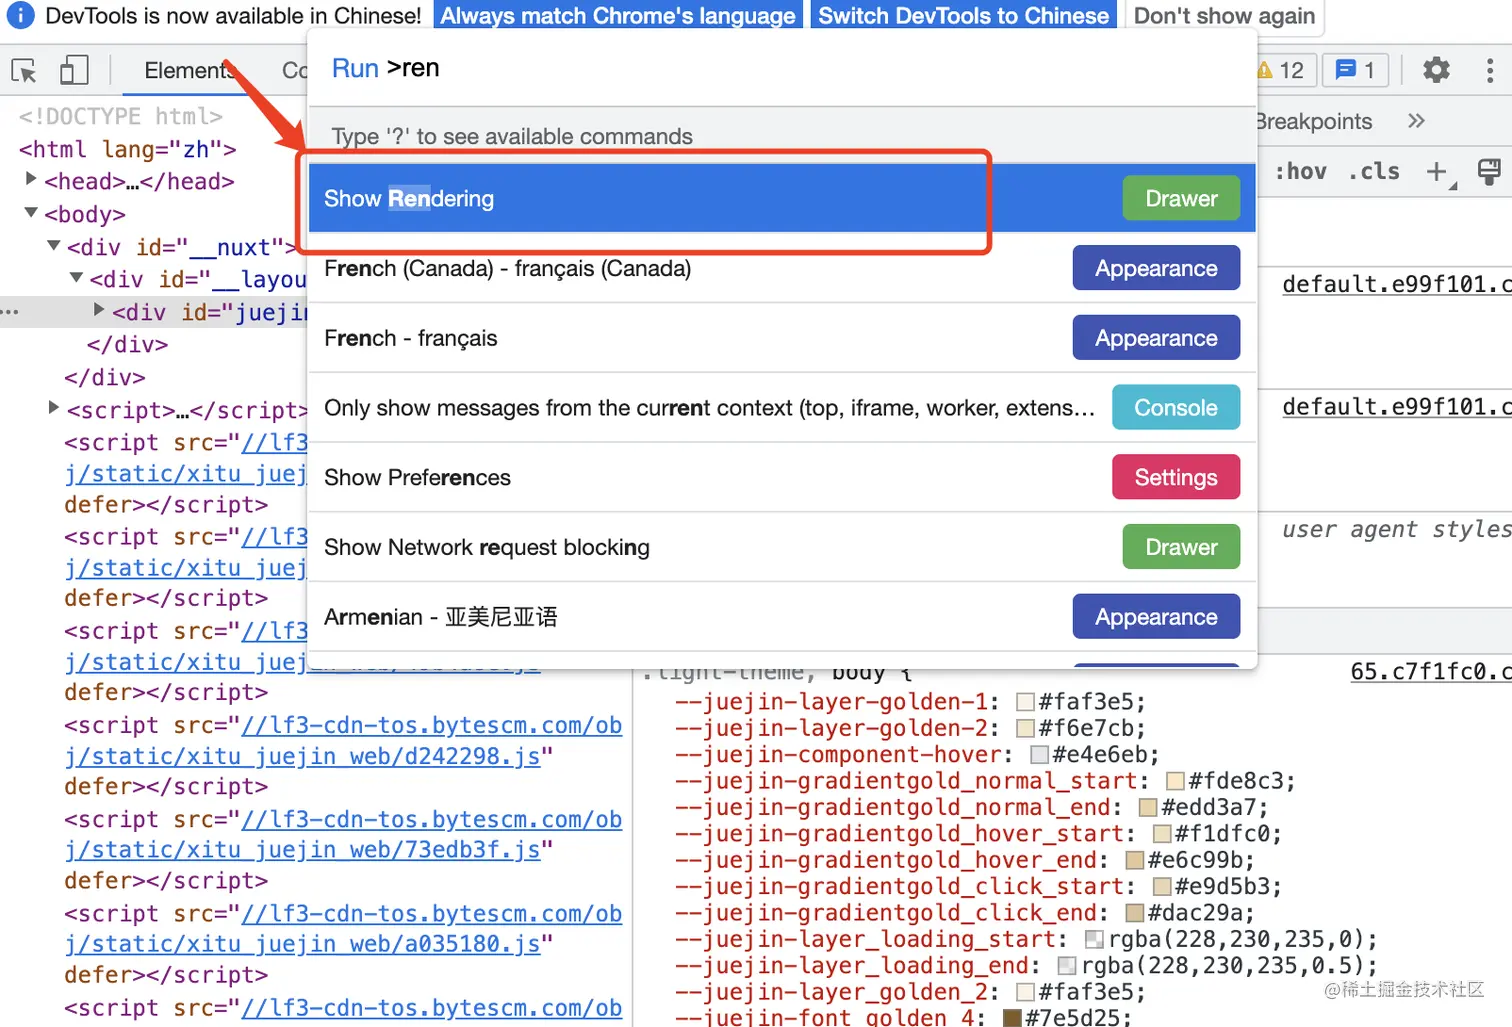Open the #faf3e5 swatch for juejin-layer-golden-1

[x=1025, y=702]
